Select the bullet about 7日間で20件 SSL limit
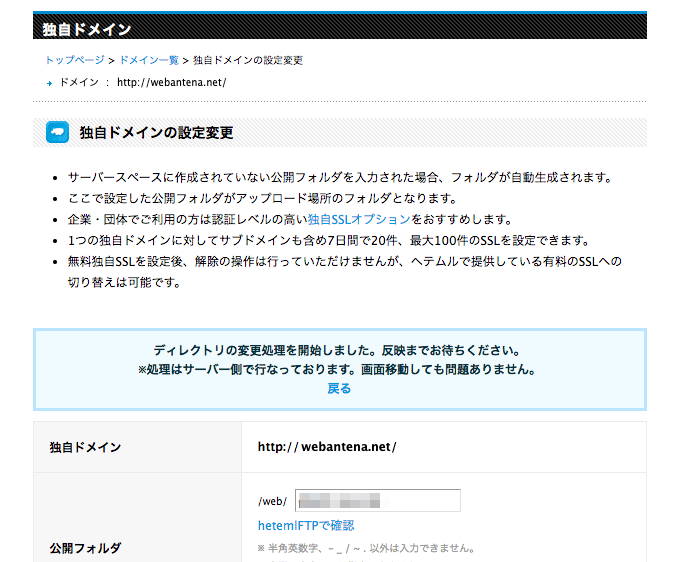This screenshot has width=680, height=562. click(329, 240)
